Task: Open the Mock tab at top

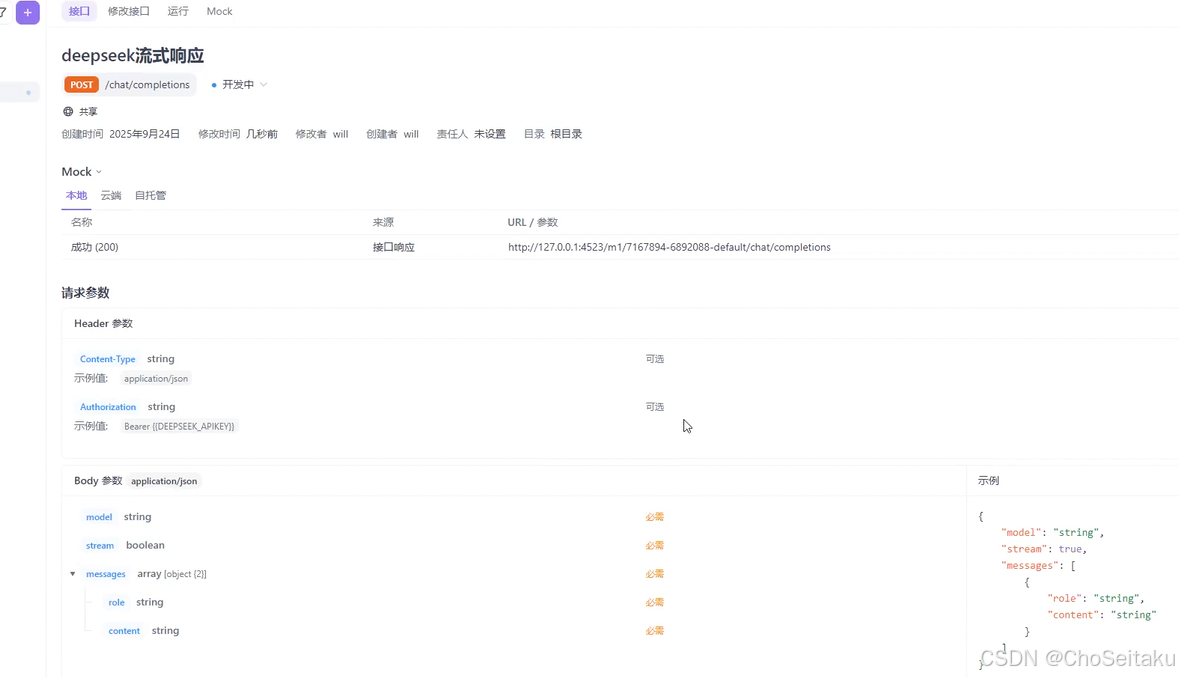Action: (220, 11)
